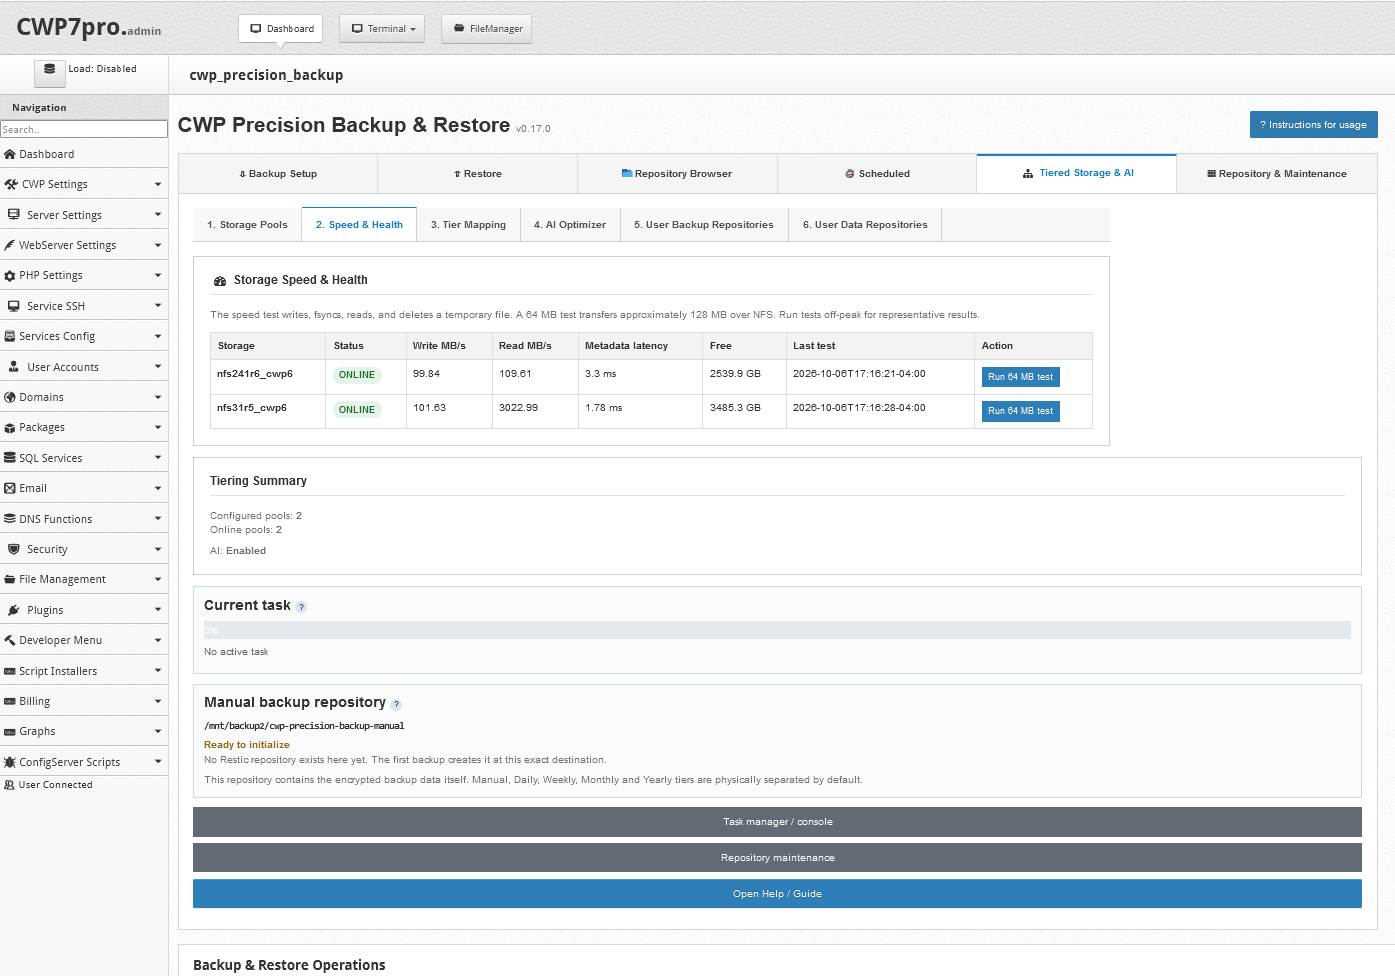This screenshot has width=1395, height=976.
Task: Click the Repository maintenance button
Action: coord(777,858)
